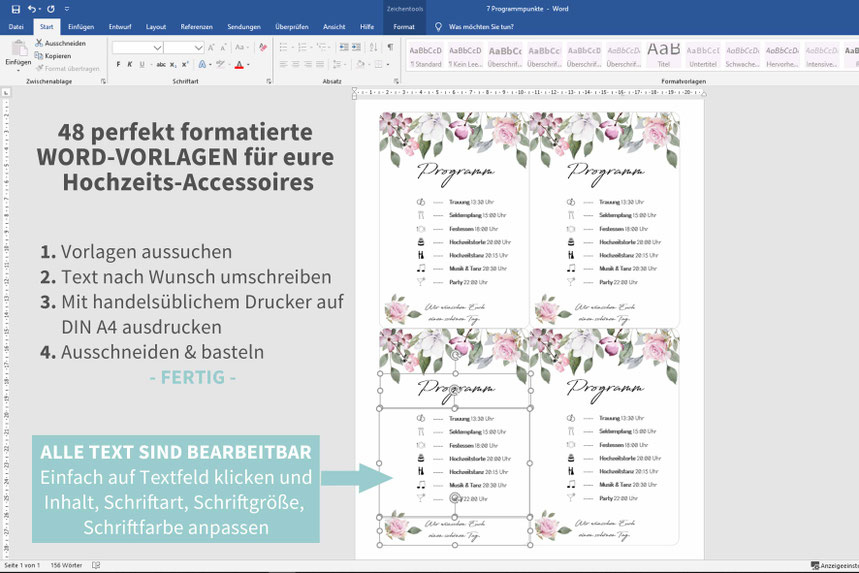This screenshot has height=573, width=859.
Task: Switch to the Einfügen ribbon tab
Action: (x=81, y=27)
